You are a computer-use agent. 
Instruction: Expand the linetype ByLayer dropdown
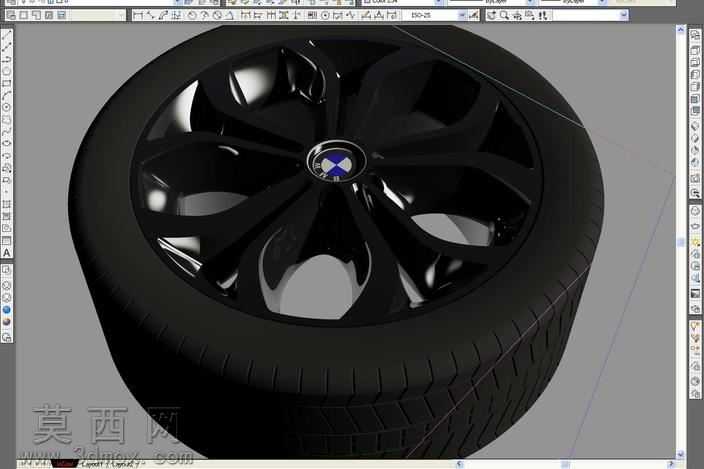pos(530,2)
